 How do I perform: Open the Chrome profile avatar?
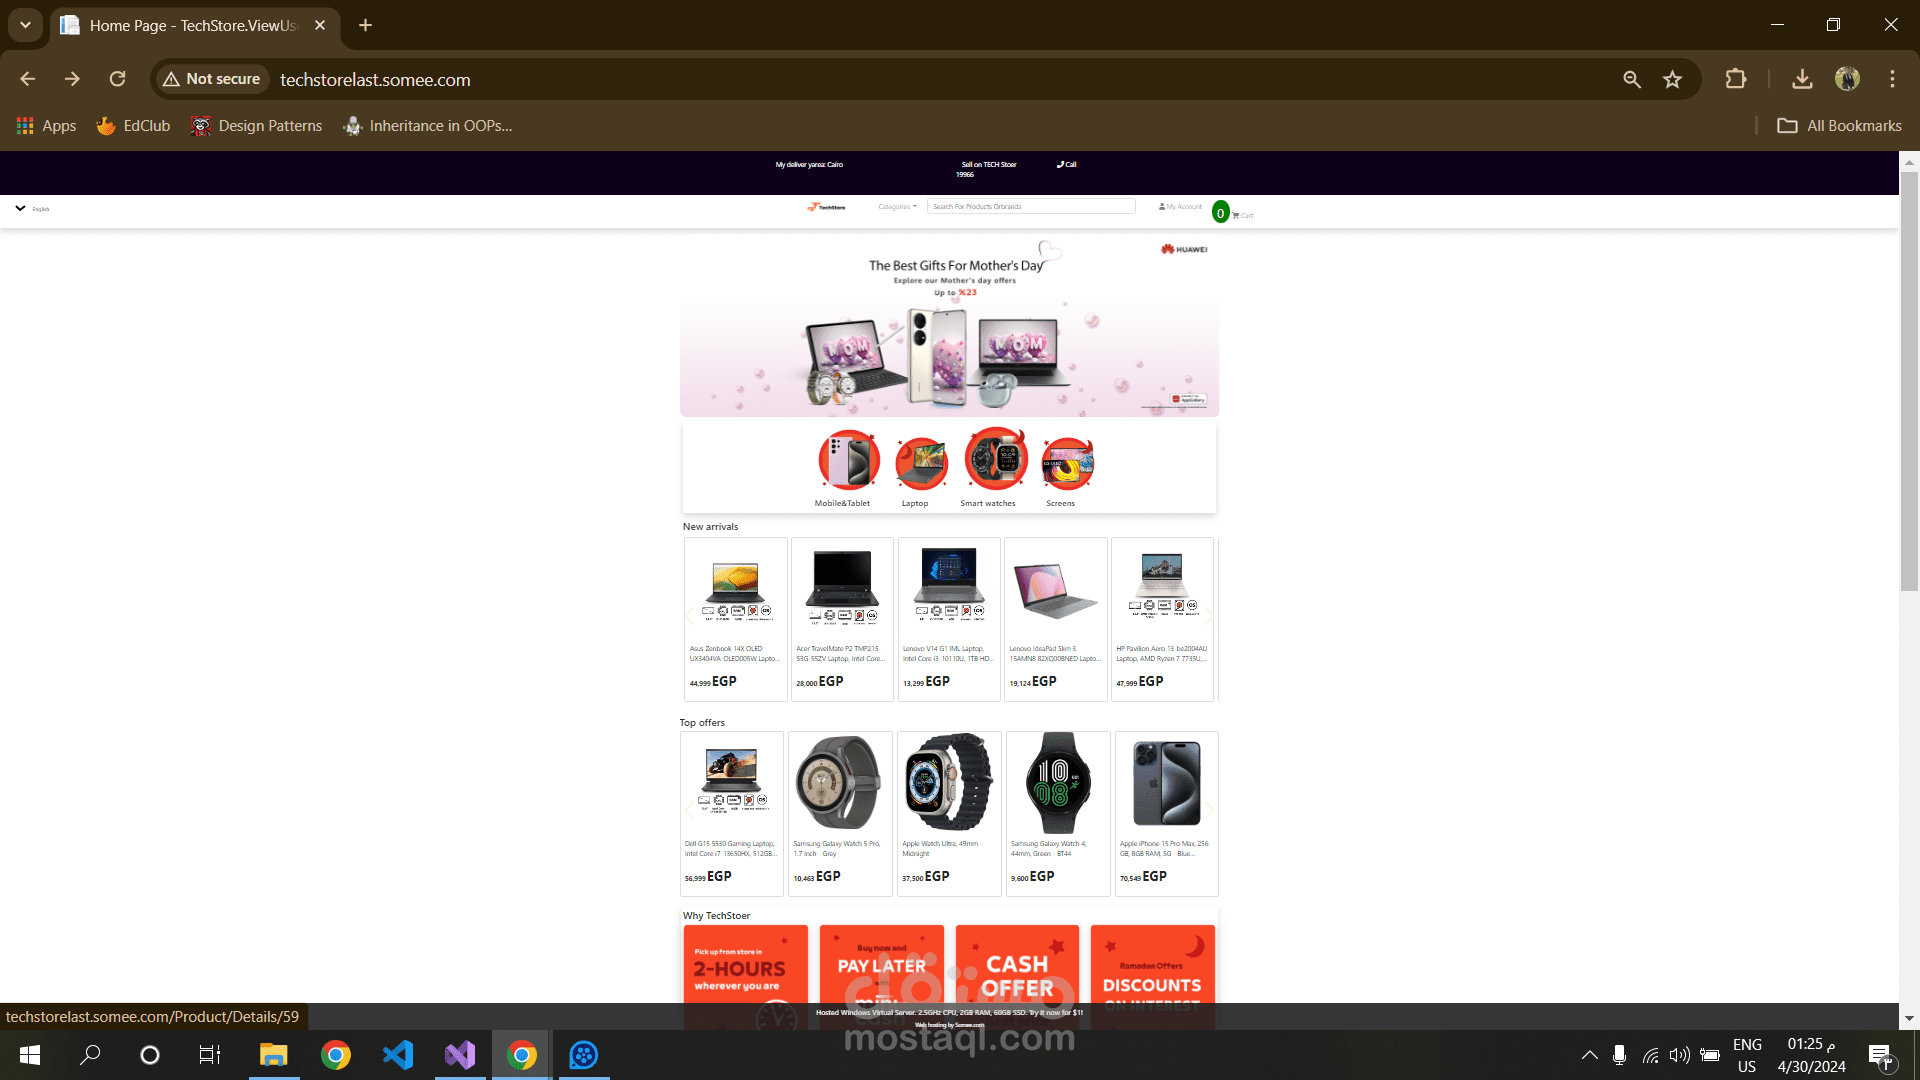(1847, 79)
